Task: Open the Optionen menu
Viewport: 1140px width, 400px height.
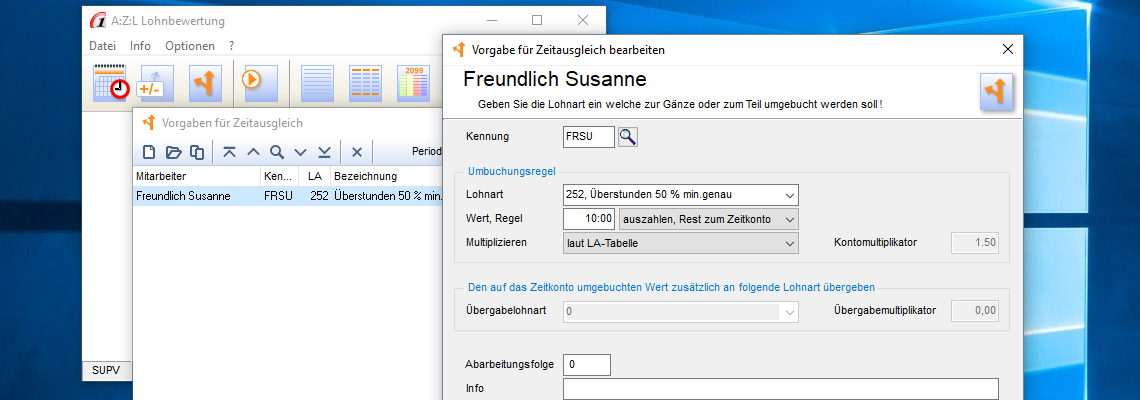Action: click(189, 46)
